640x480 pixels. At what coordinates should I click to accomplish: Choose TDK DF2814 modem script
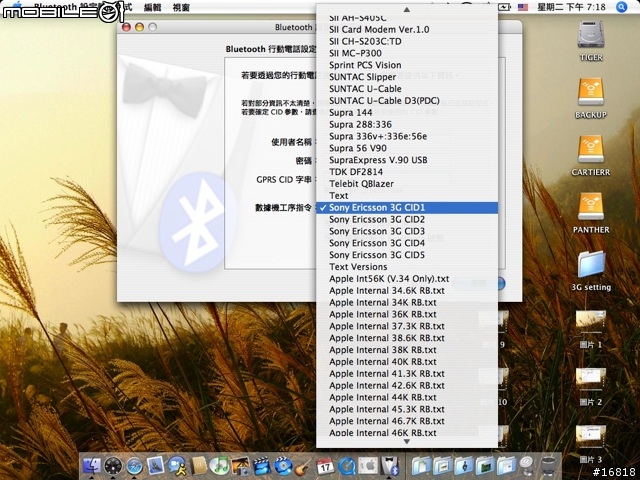[x=407, y=171]
